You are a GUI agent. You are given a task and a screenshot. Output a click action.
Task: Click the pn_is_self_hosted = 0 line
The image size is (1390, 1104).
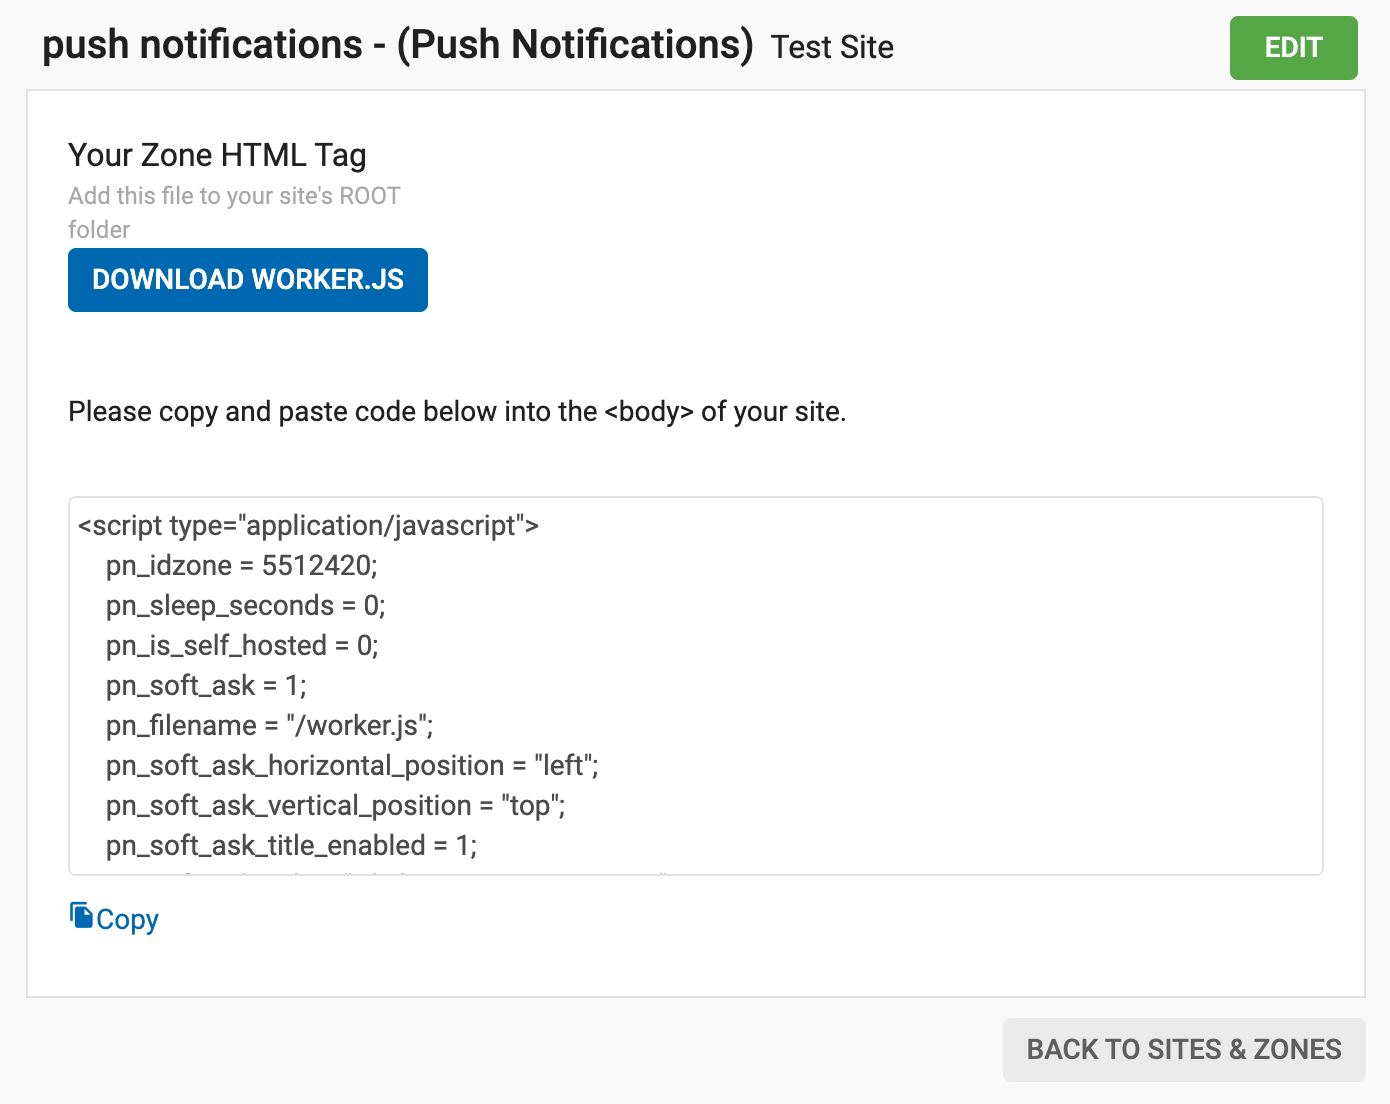pyautogui.click(x=242, y=646)
